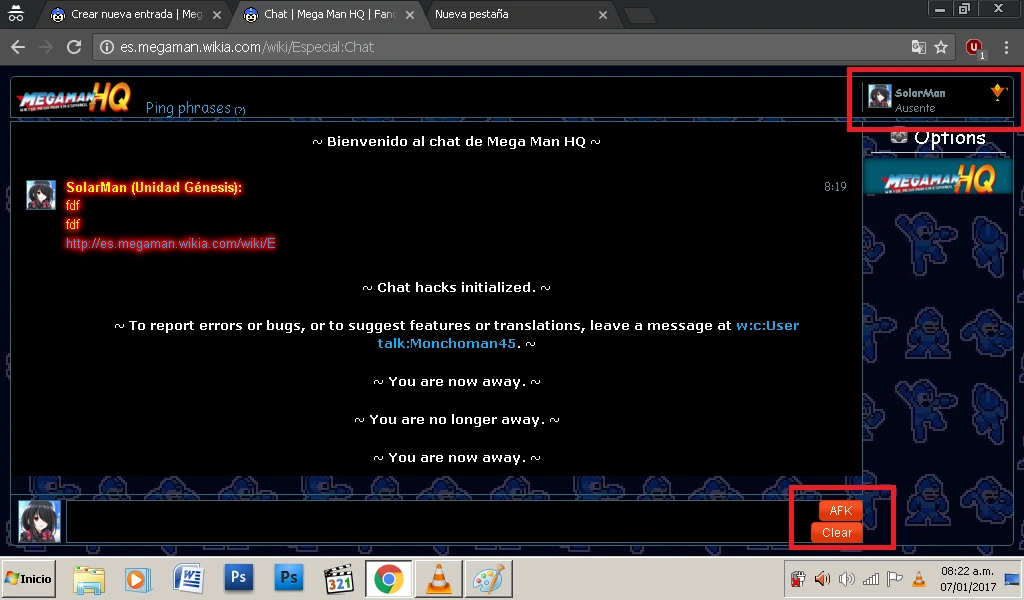Click the VLC cone in system tray
1024x600 pixels.
pyautogui.click(x=919, y=578)
